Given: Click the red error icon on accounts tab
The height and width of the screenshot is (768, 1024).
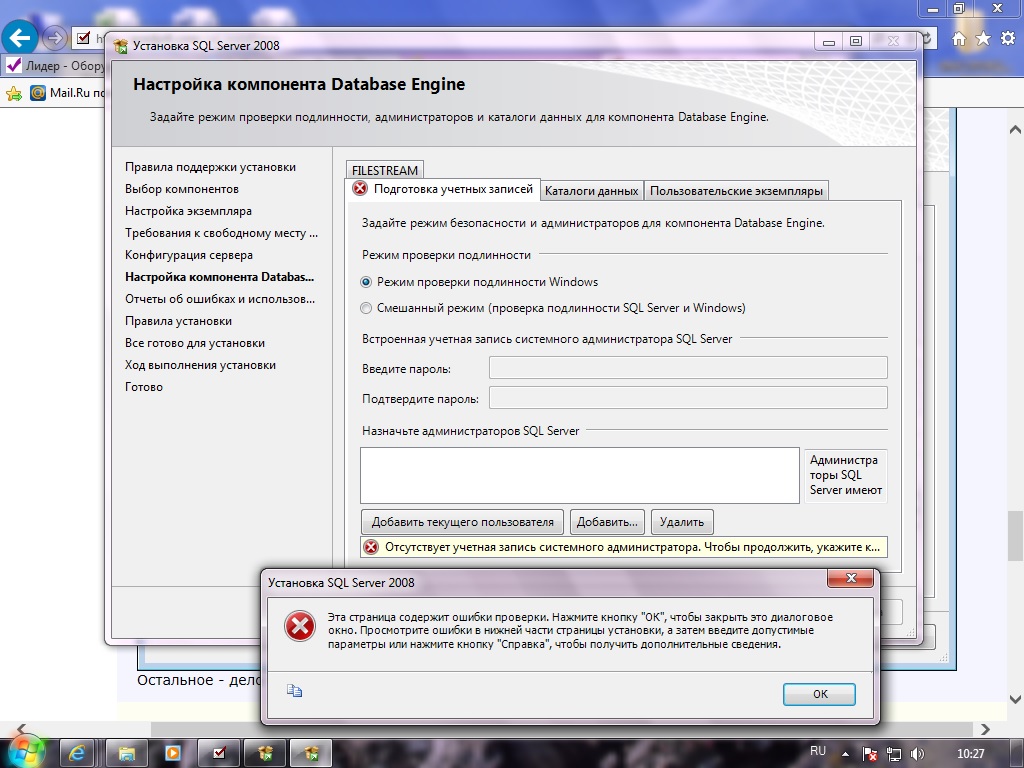Looking at the screenshot, I should 360,188.
